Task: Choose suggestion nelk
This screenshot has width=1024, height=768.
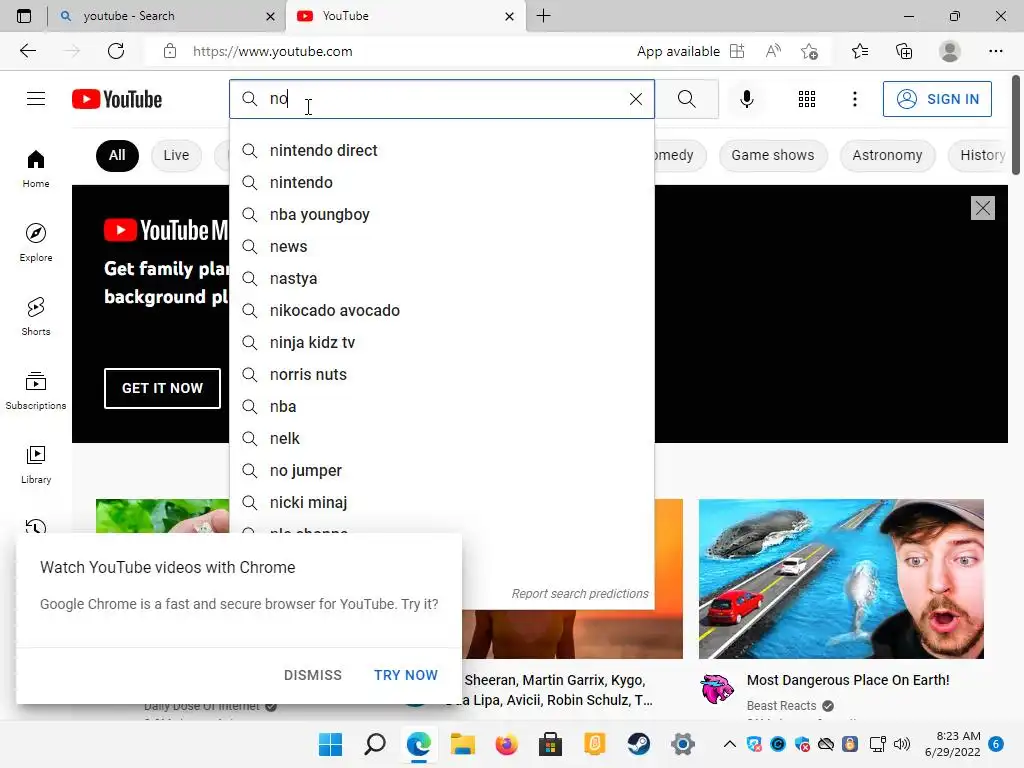Action: 441,438
